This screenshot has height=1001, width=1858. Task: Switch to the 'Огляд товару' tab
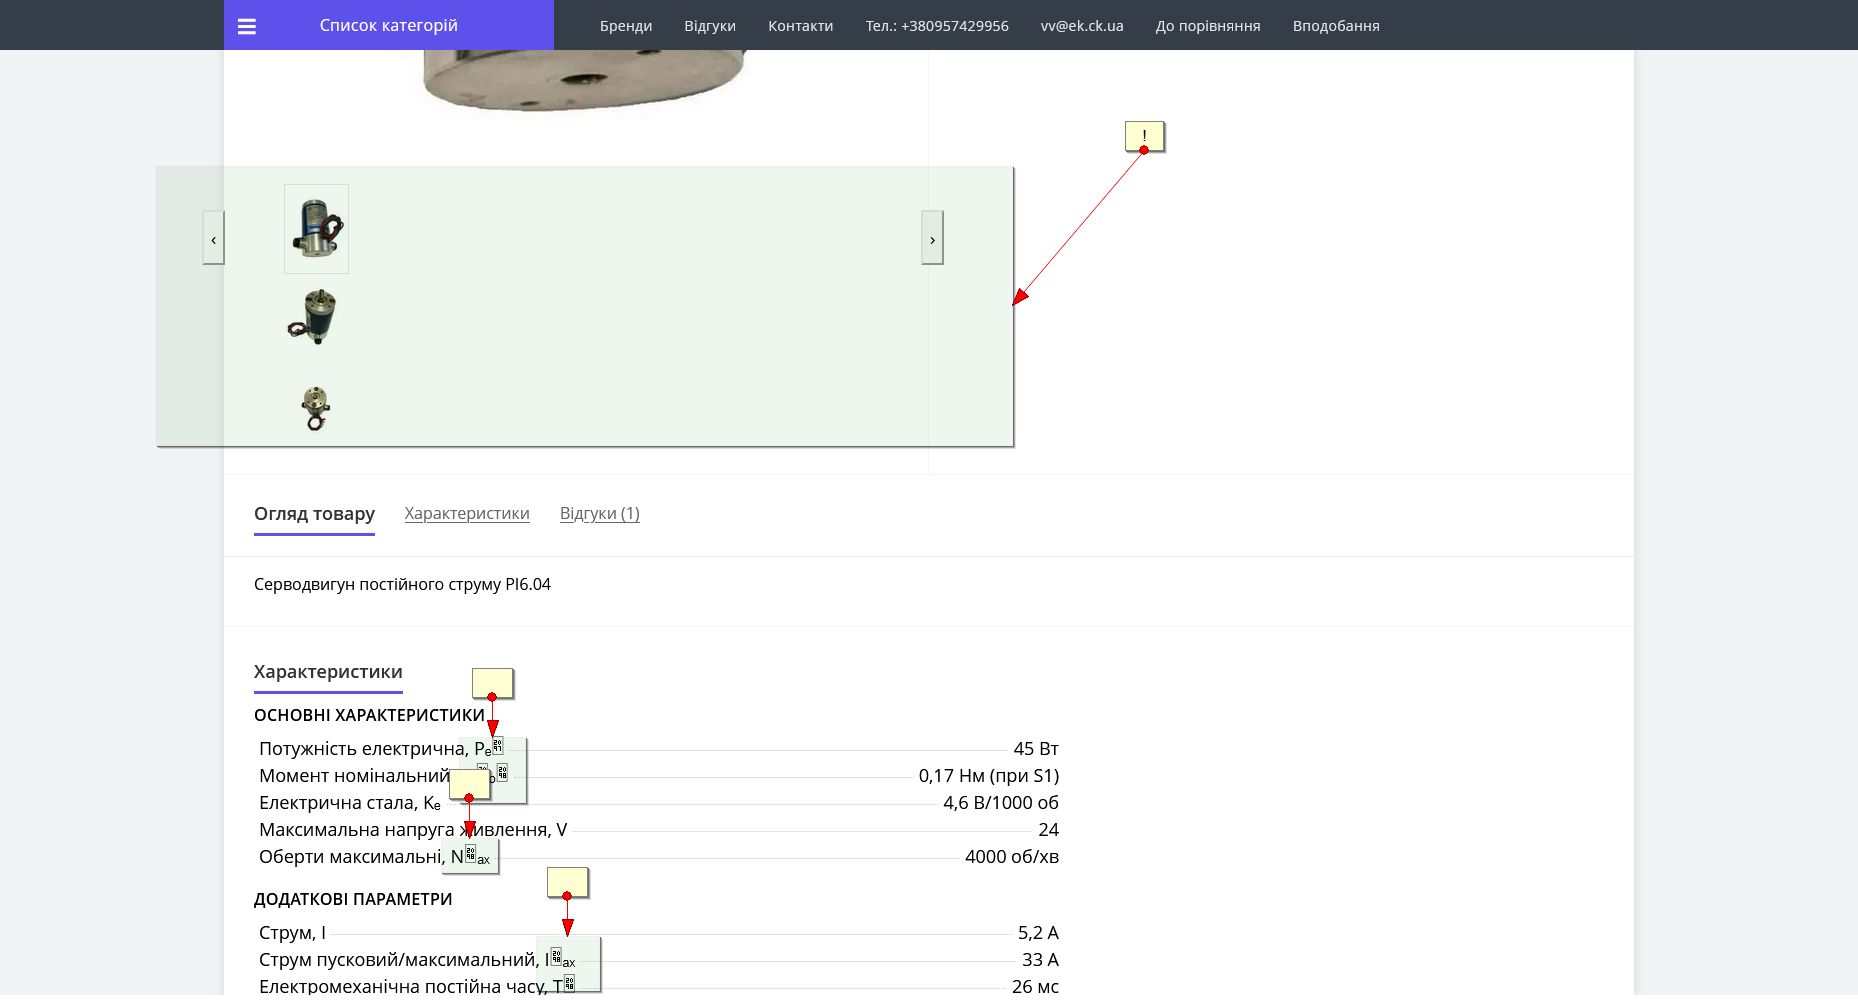pos(314,514)
